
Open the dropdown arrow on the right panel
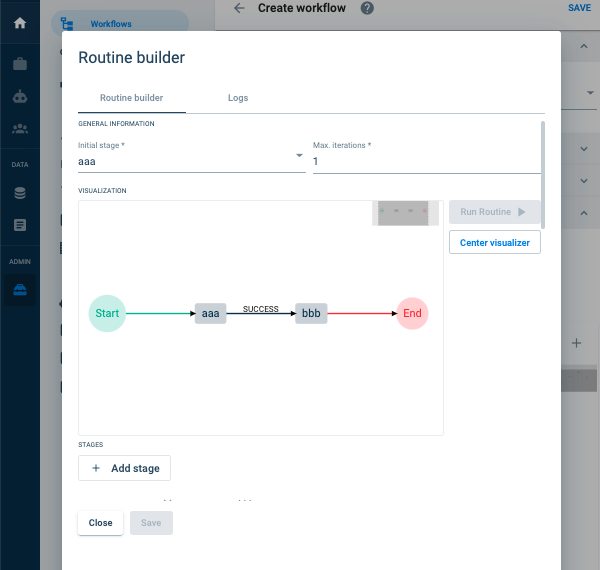(x=590, y=93)
